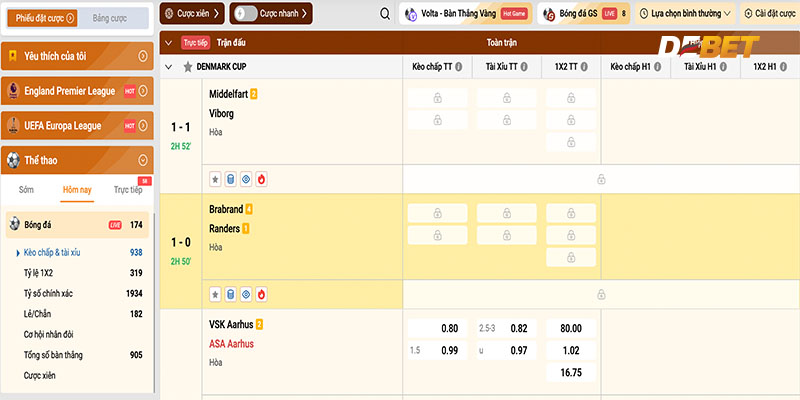
Task: Switch to the Bảng cược view
Action: click(x=110, y=17)
